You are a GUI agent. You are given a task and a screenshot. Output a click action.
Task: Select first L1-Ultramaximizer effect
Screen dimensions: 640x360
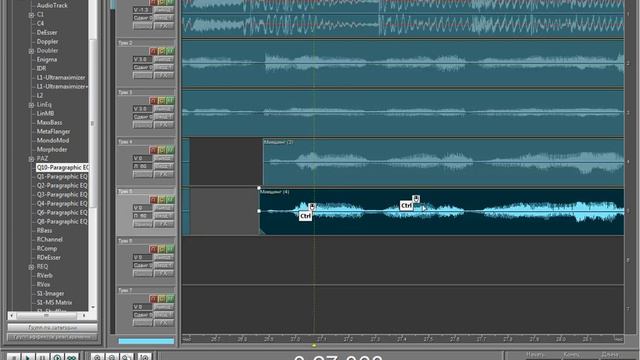point(61,77)
